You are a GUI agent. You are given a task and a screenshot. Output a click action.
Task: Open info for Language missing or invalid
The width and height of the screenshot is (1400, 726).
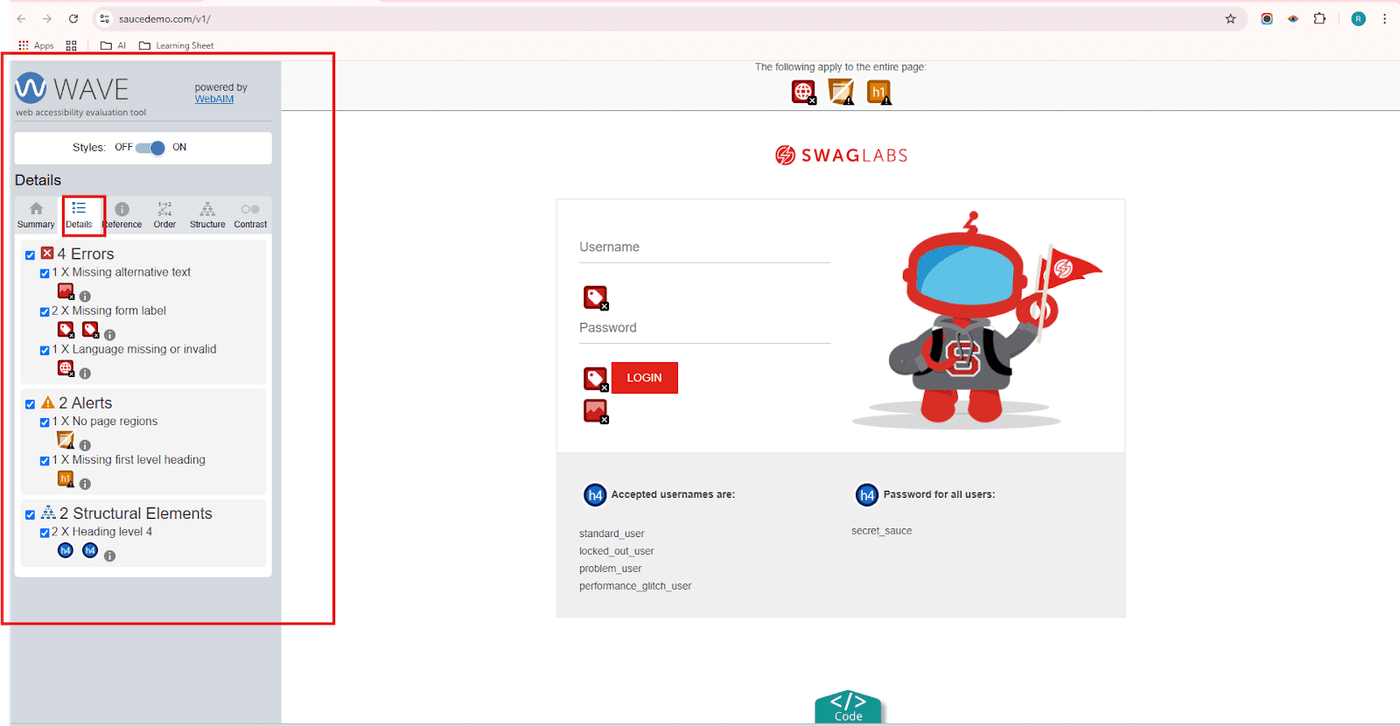(85, 374)
